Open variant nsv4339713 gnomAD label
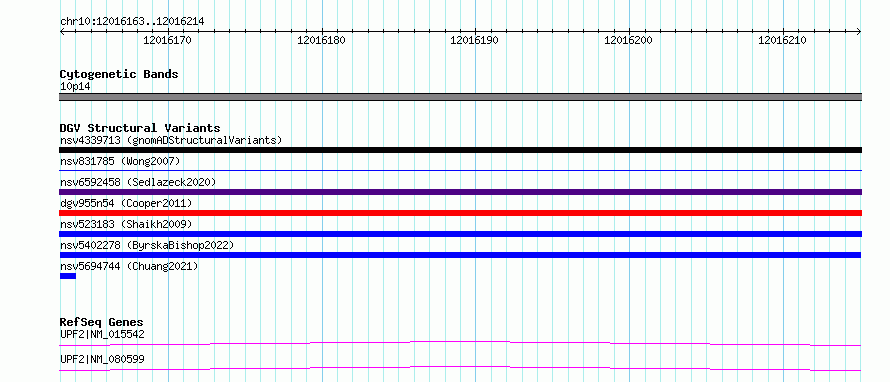This screenshot has height=382, width=890. point(171,140)
